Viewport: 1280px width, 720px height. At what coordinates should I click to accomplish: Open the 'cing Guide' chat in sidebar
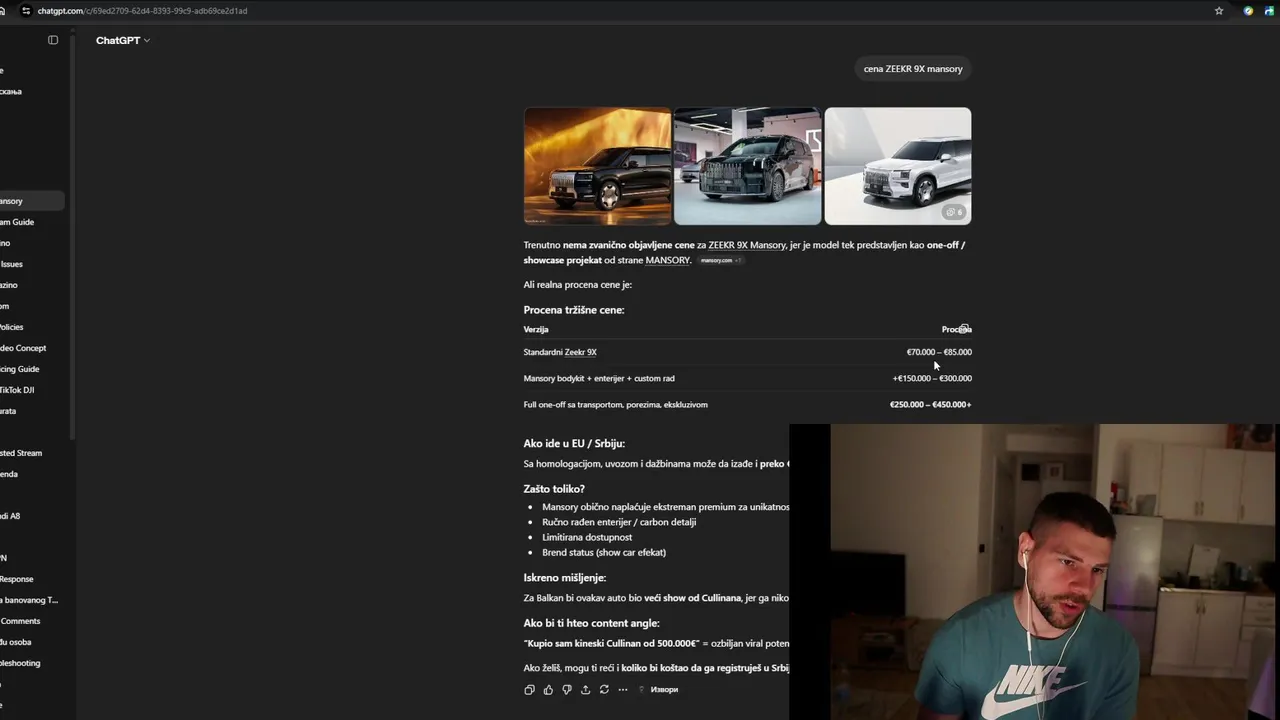(x=30, y=369)
